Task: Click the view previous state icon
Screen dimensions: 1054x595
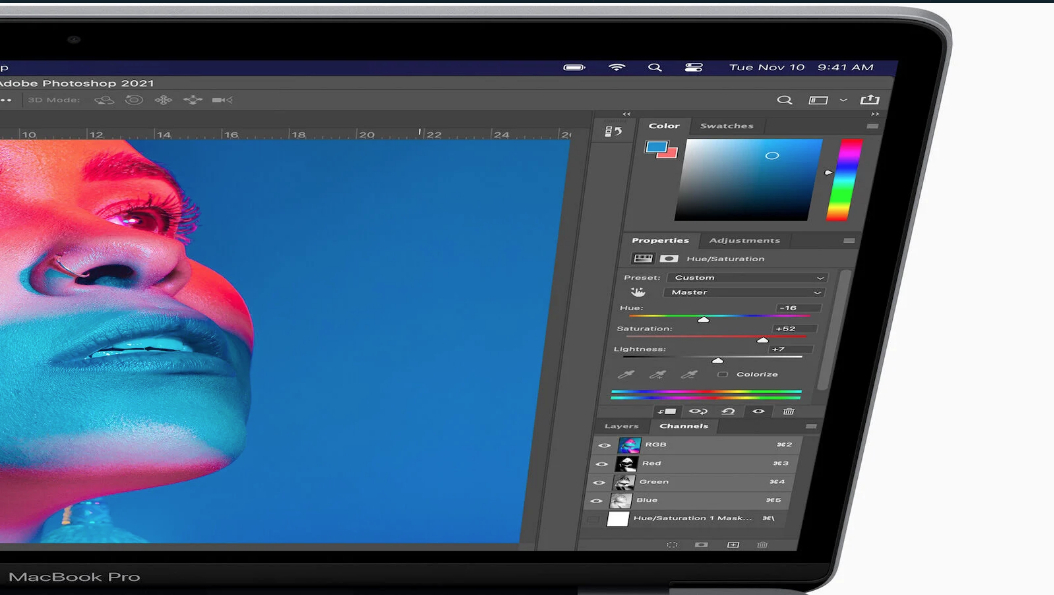Action: pyautogui.click(x=698, y=411)
